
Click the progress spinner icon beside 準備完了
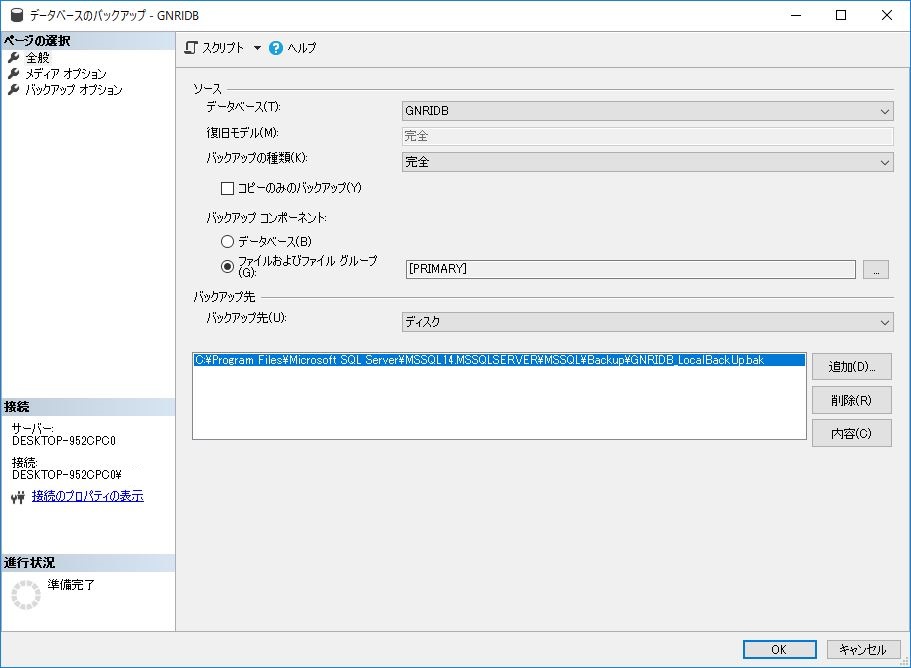click(x=26, y=594)
